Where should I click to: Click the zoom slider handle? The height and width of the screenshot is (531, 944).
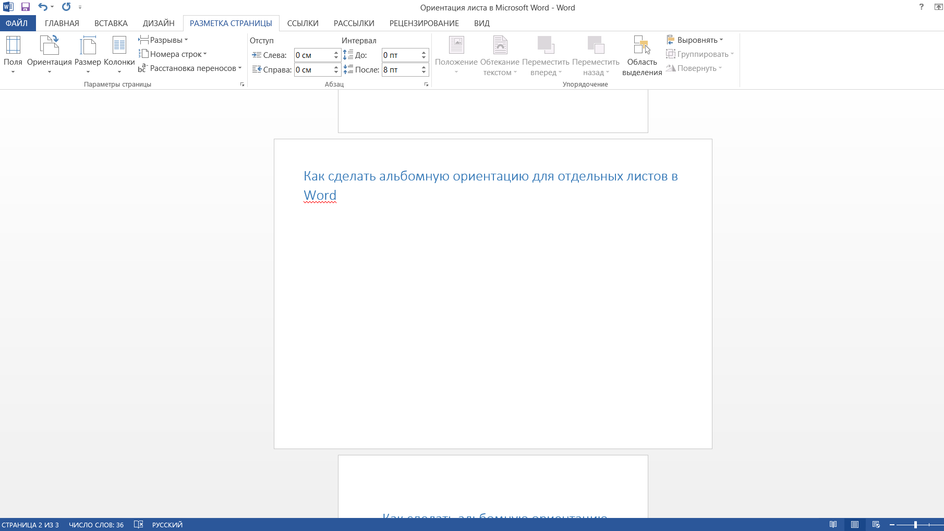915,525
